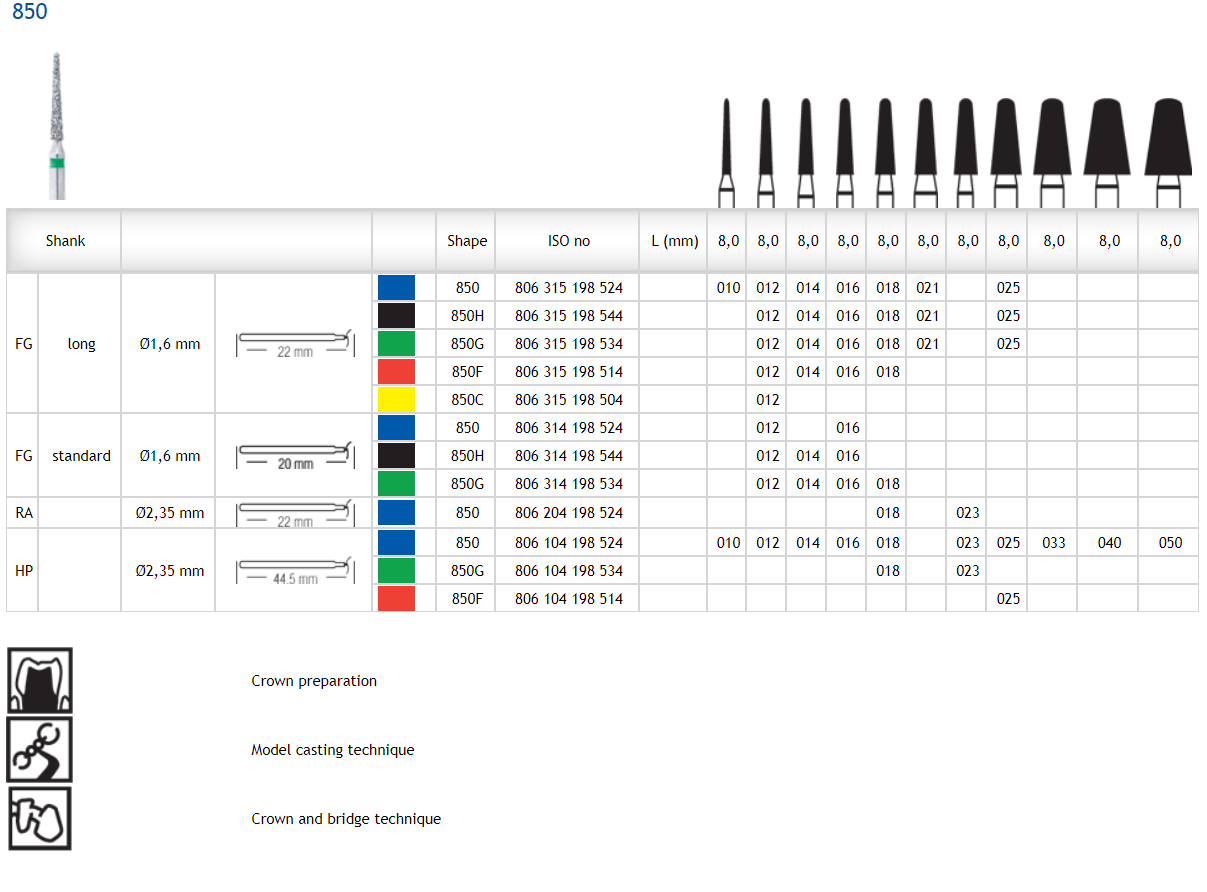Viewport: 1207px width, 892px height.
Task: Open the green-banded diamond bur product photo
Action: (57, 125)
